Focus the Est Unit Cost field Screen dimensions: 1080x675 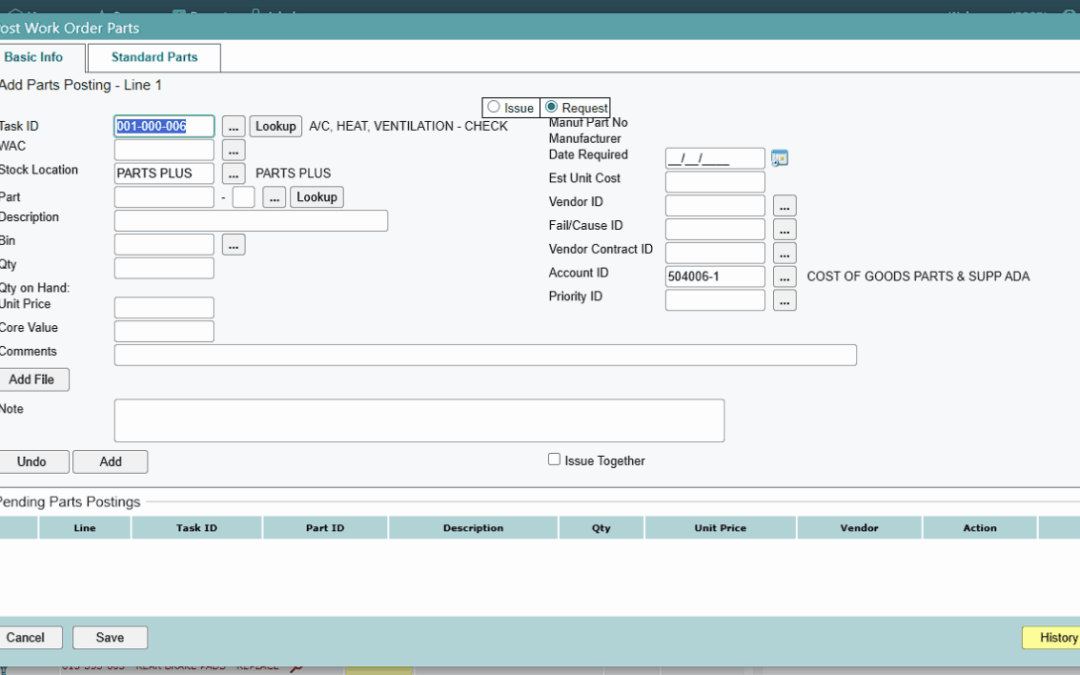715,182
